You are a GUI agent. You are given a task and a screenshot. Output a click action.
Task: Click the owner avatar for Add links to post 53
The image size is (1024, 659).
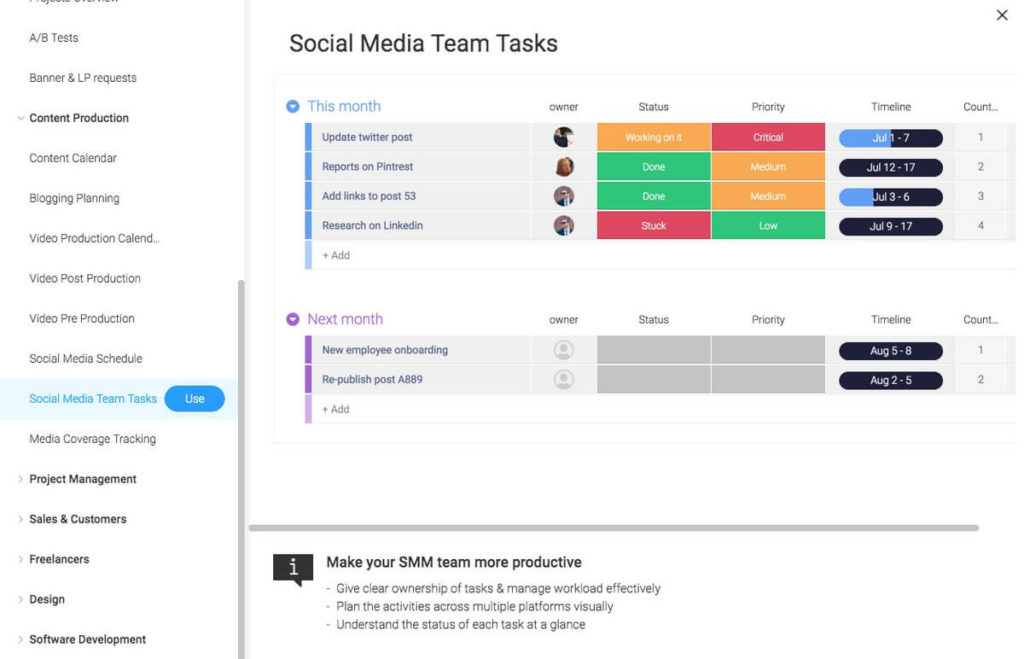[x=563, y=196]
